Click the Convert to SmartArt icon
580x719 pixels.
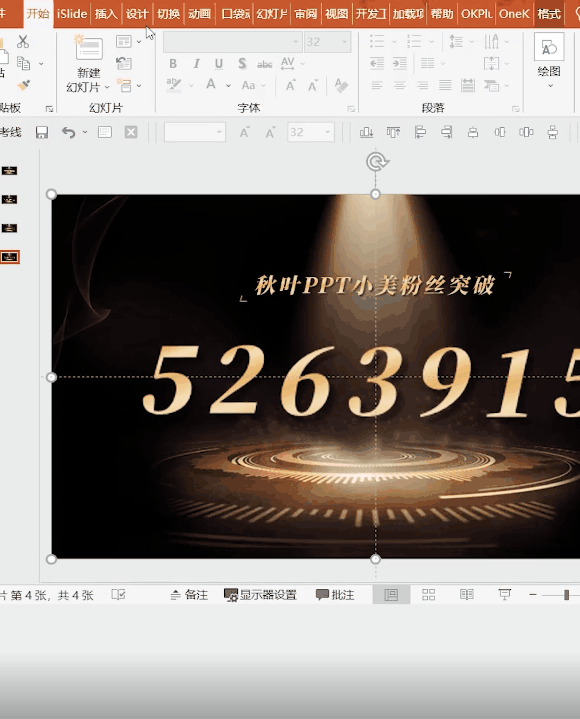491,85
